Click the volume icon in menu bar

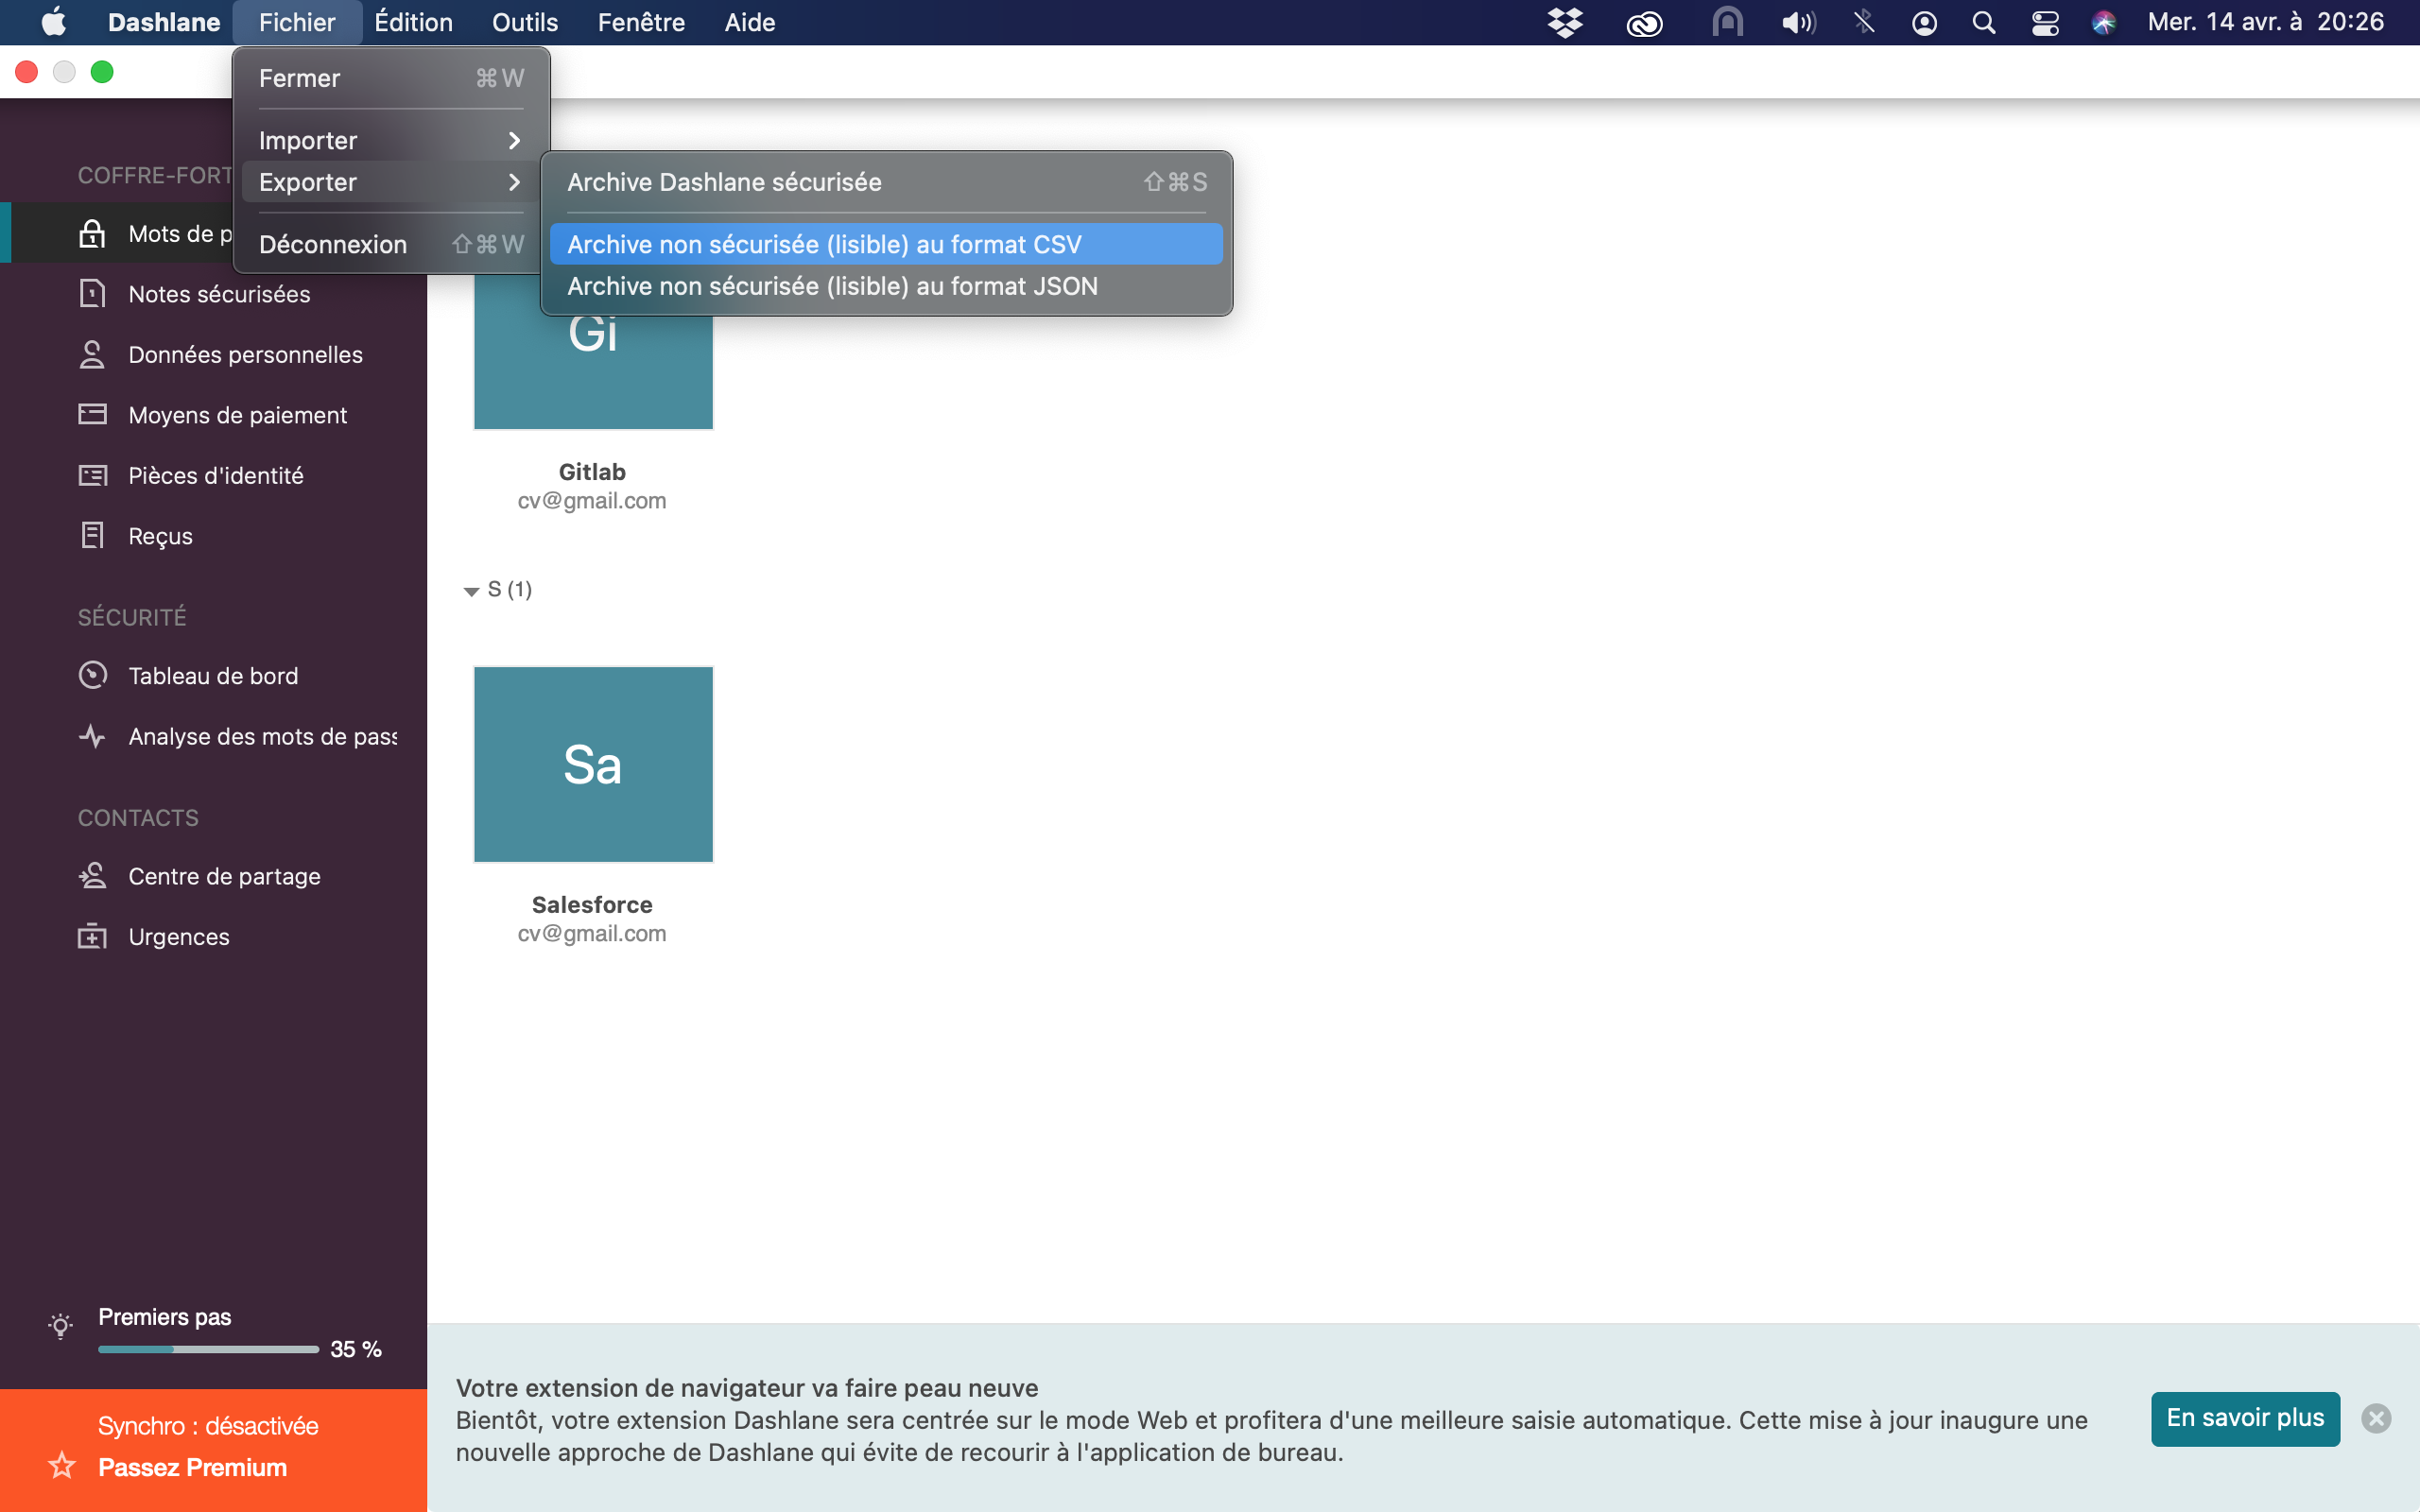[x=1798, y=22]
